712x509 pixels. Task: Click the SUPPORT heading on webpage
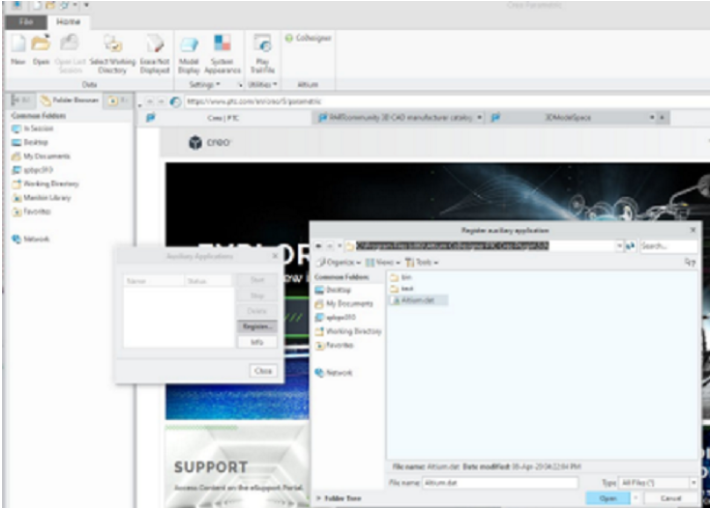(211, 467)
